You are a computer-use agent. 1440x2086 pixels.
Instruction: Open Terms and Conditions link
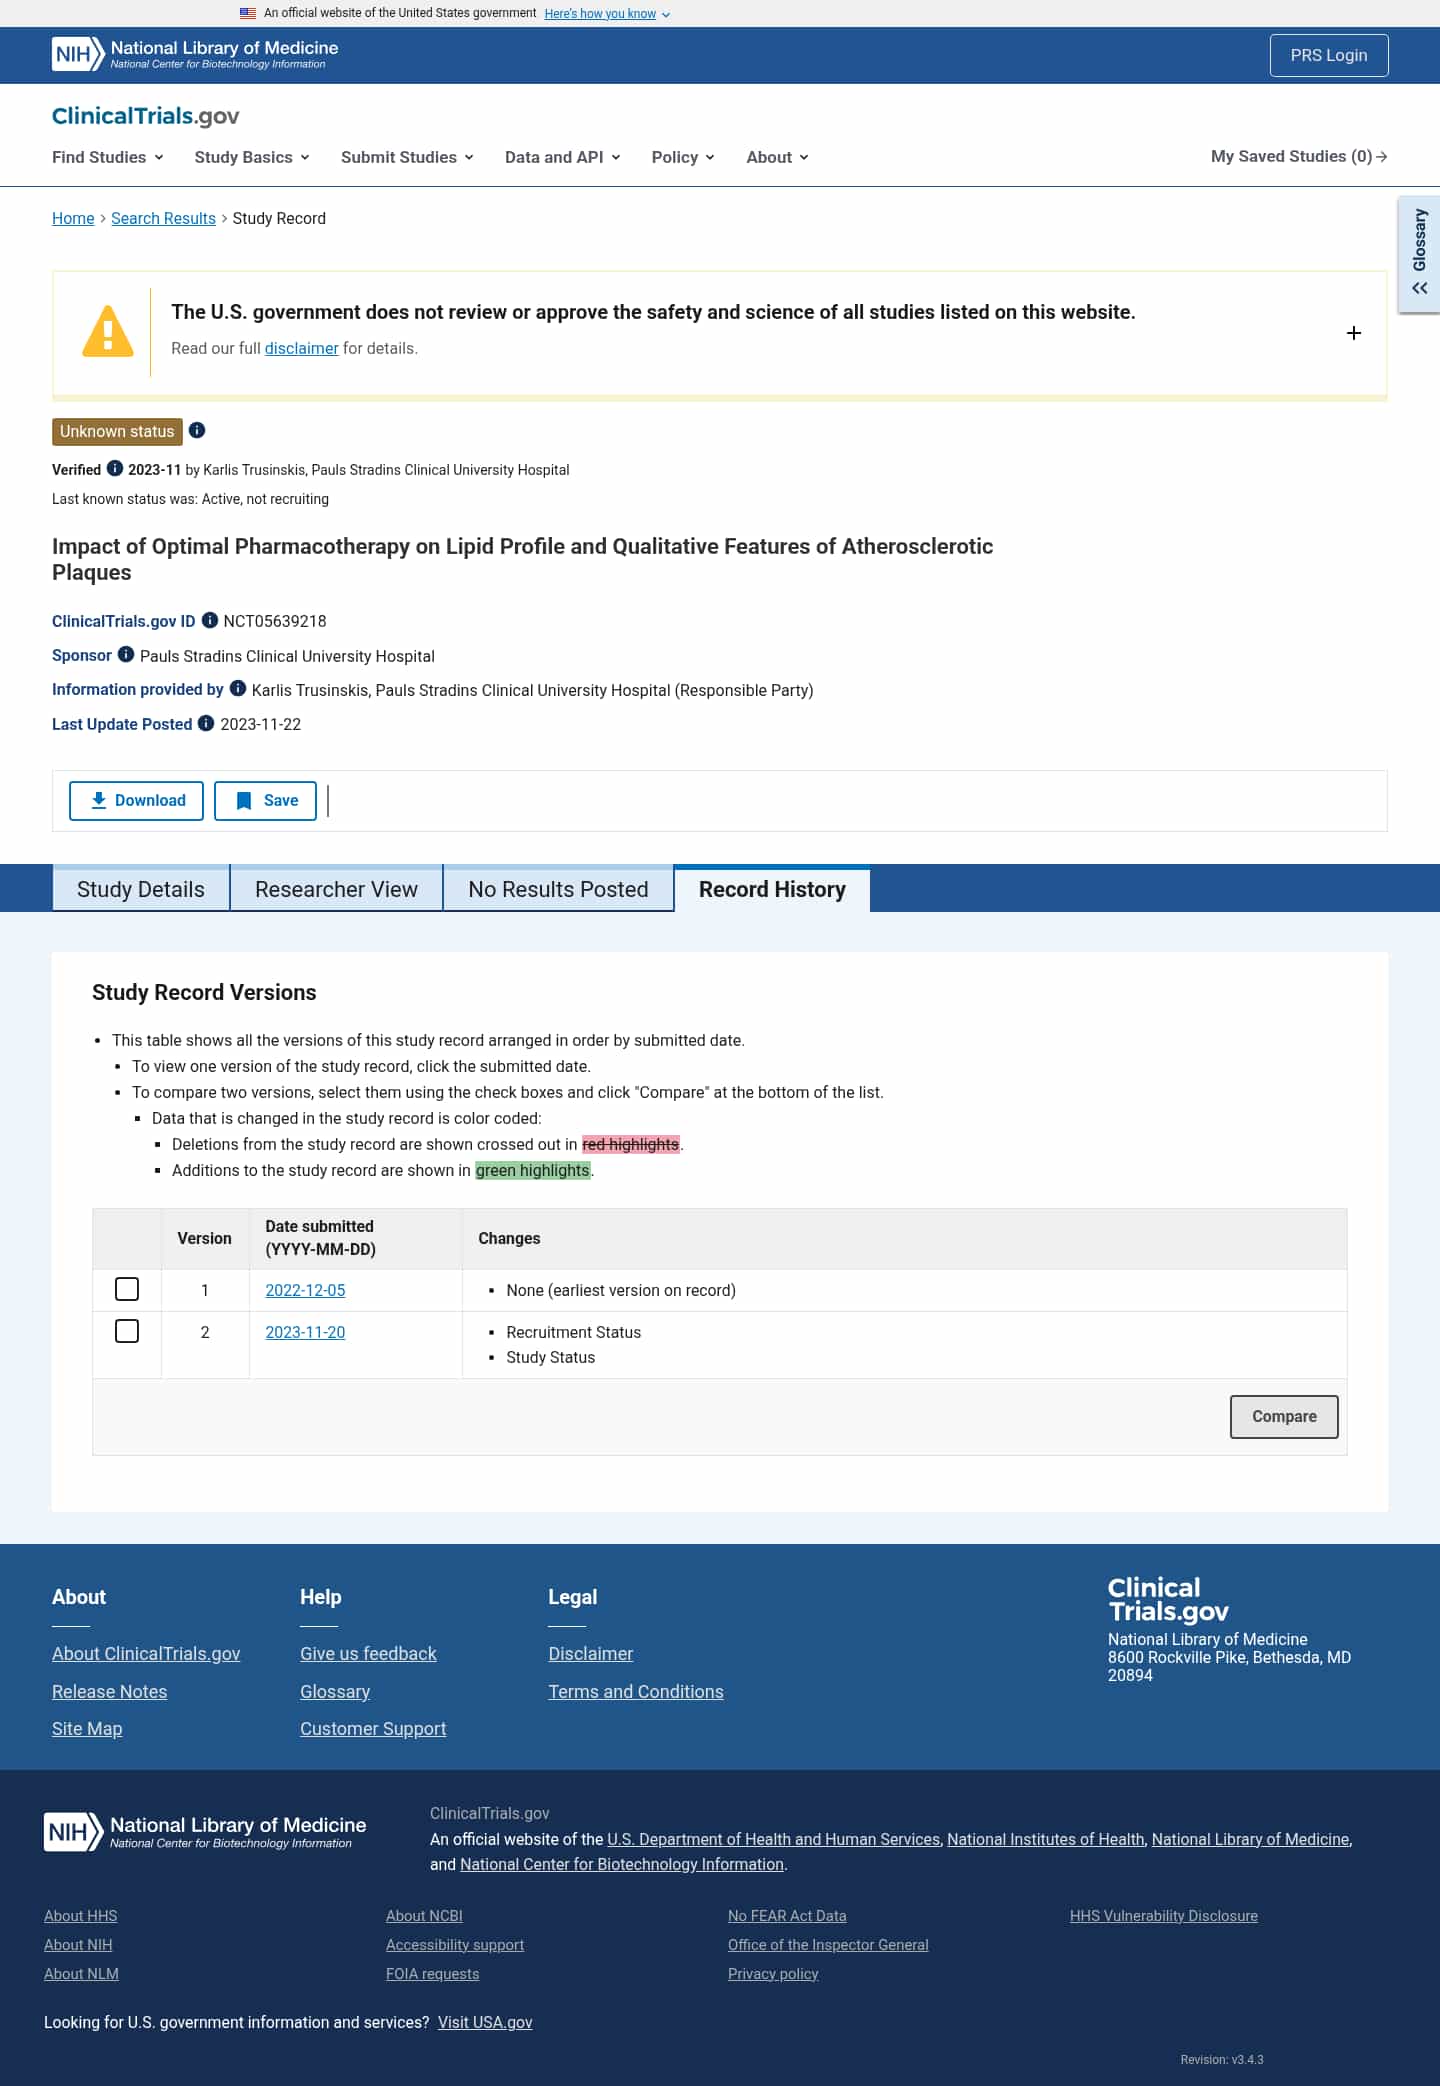tap(636, 1692)
